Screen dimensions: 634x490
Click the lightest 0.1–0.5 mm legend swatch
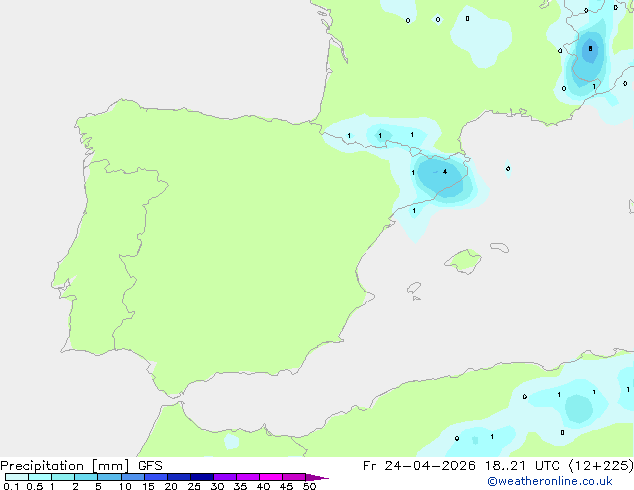coord(17,477)
